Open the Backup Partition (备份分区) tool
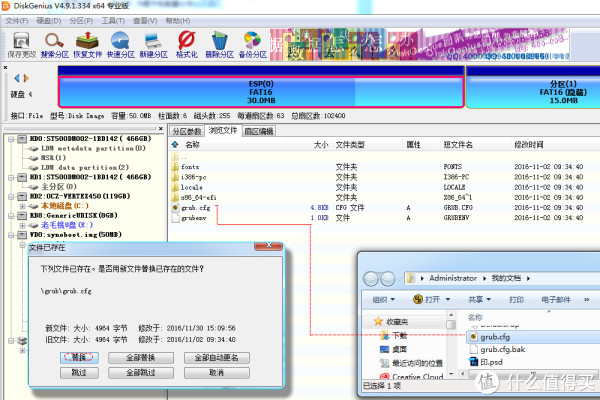Image resolution: width=600 pixels, height=400 pixels. (x=253, y=45)
